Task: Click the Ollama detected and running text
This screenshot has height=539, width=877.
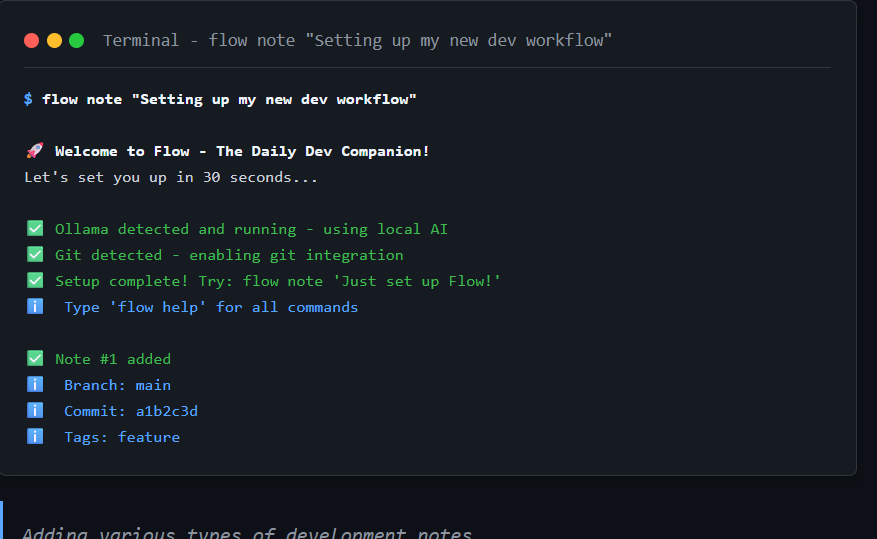Action: click(x=251, y=229)
